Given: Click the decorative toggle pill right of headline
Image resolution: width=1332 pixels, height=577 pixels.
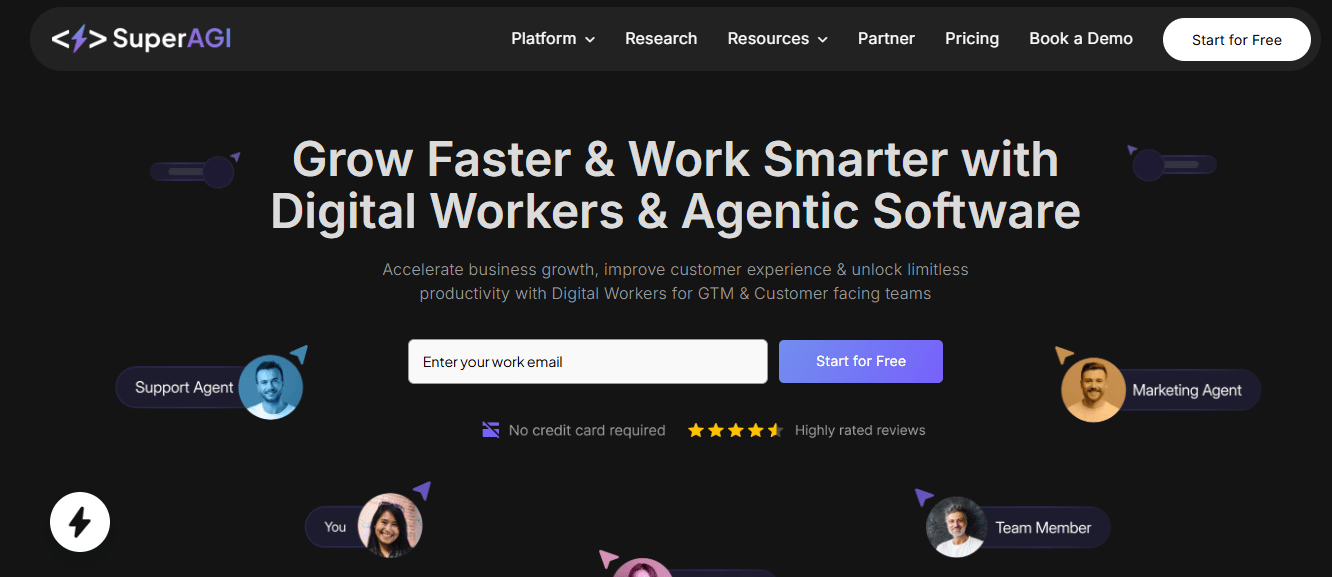Looking at the screenshot, I should point(1174,165).
